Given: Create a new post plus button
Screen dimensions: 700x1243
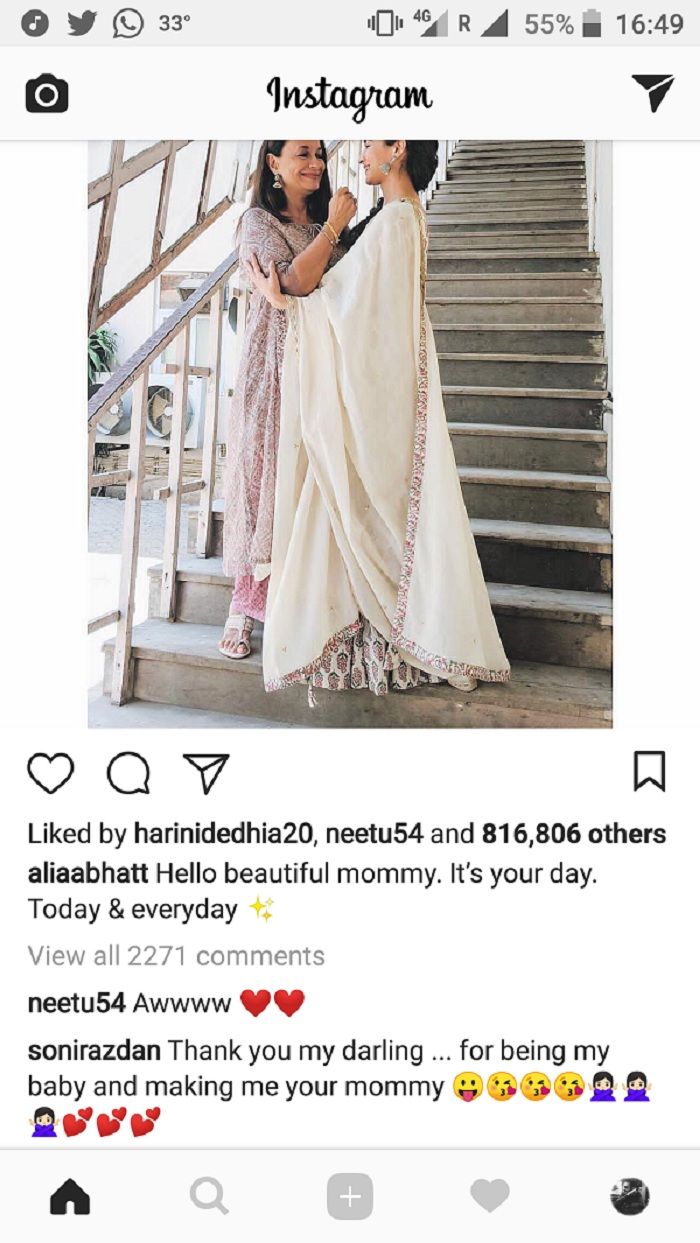Looking at the screenshot, I should pyautogui.click(x=350, y=1196).
